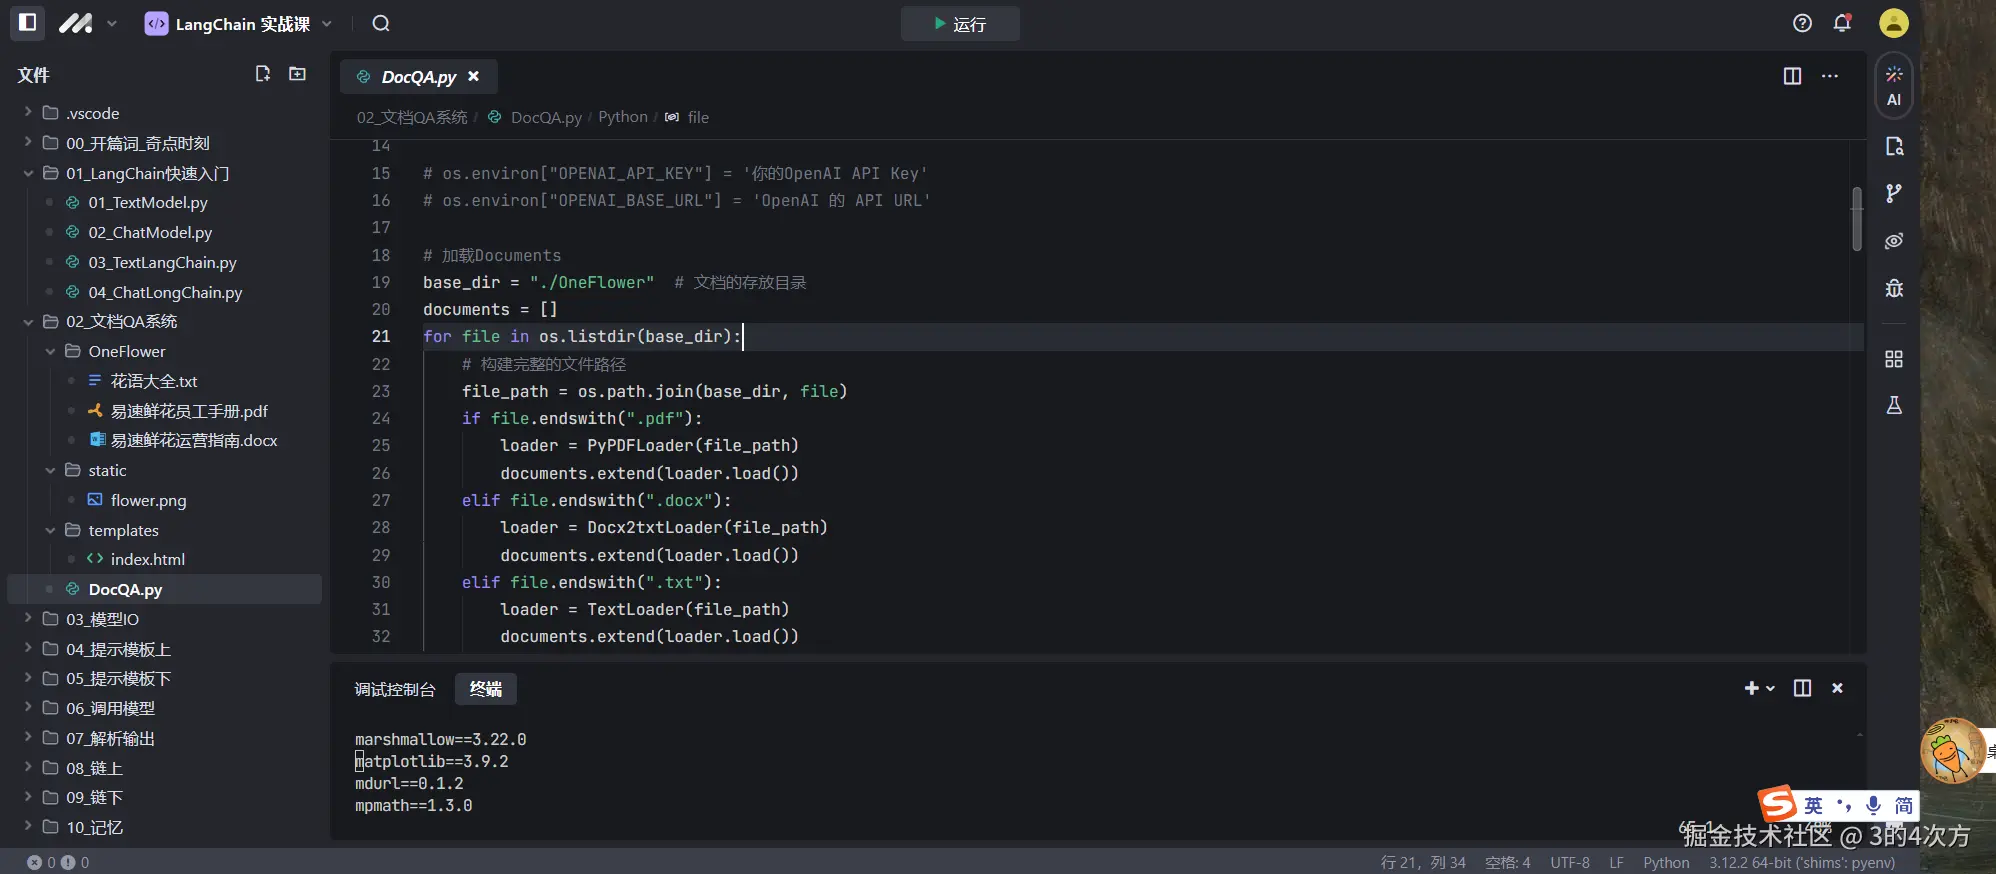Click the editor vertical scrollbar
The height and width of the screenshot is (874, 1996).
[x=1856, y=218]
